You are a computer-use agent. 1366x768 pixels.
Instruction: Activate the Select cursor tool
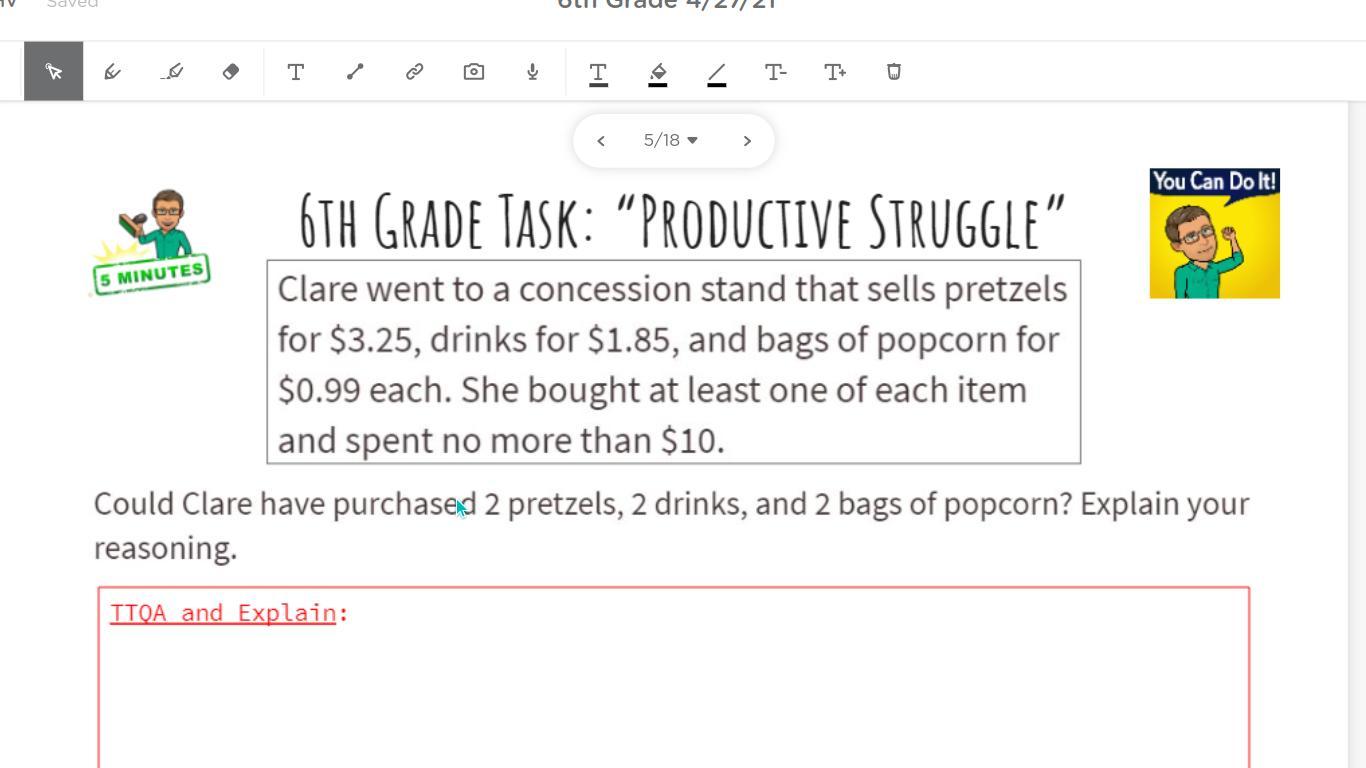[x=54, y=71]
